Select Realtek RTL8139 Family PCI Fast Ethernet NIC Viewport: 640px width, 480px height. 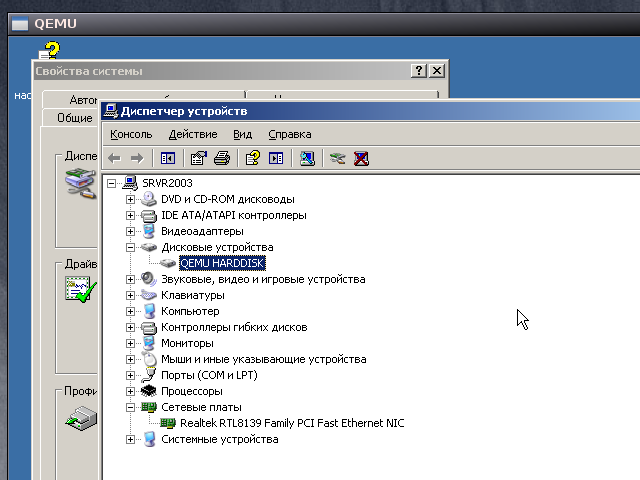pos(292,423)
